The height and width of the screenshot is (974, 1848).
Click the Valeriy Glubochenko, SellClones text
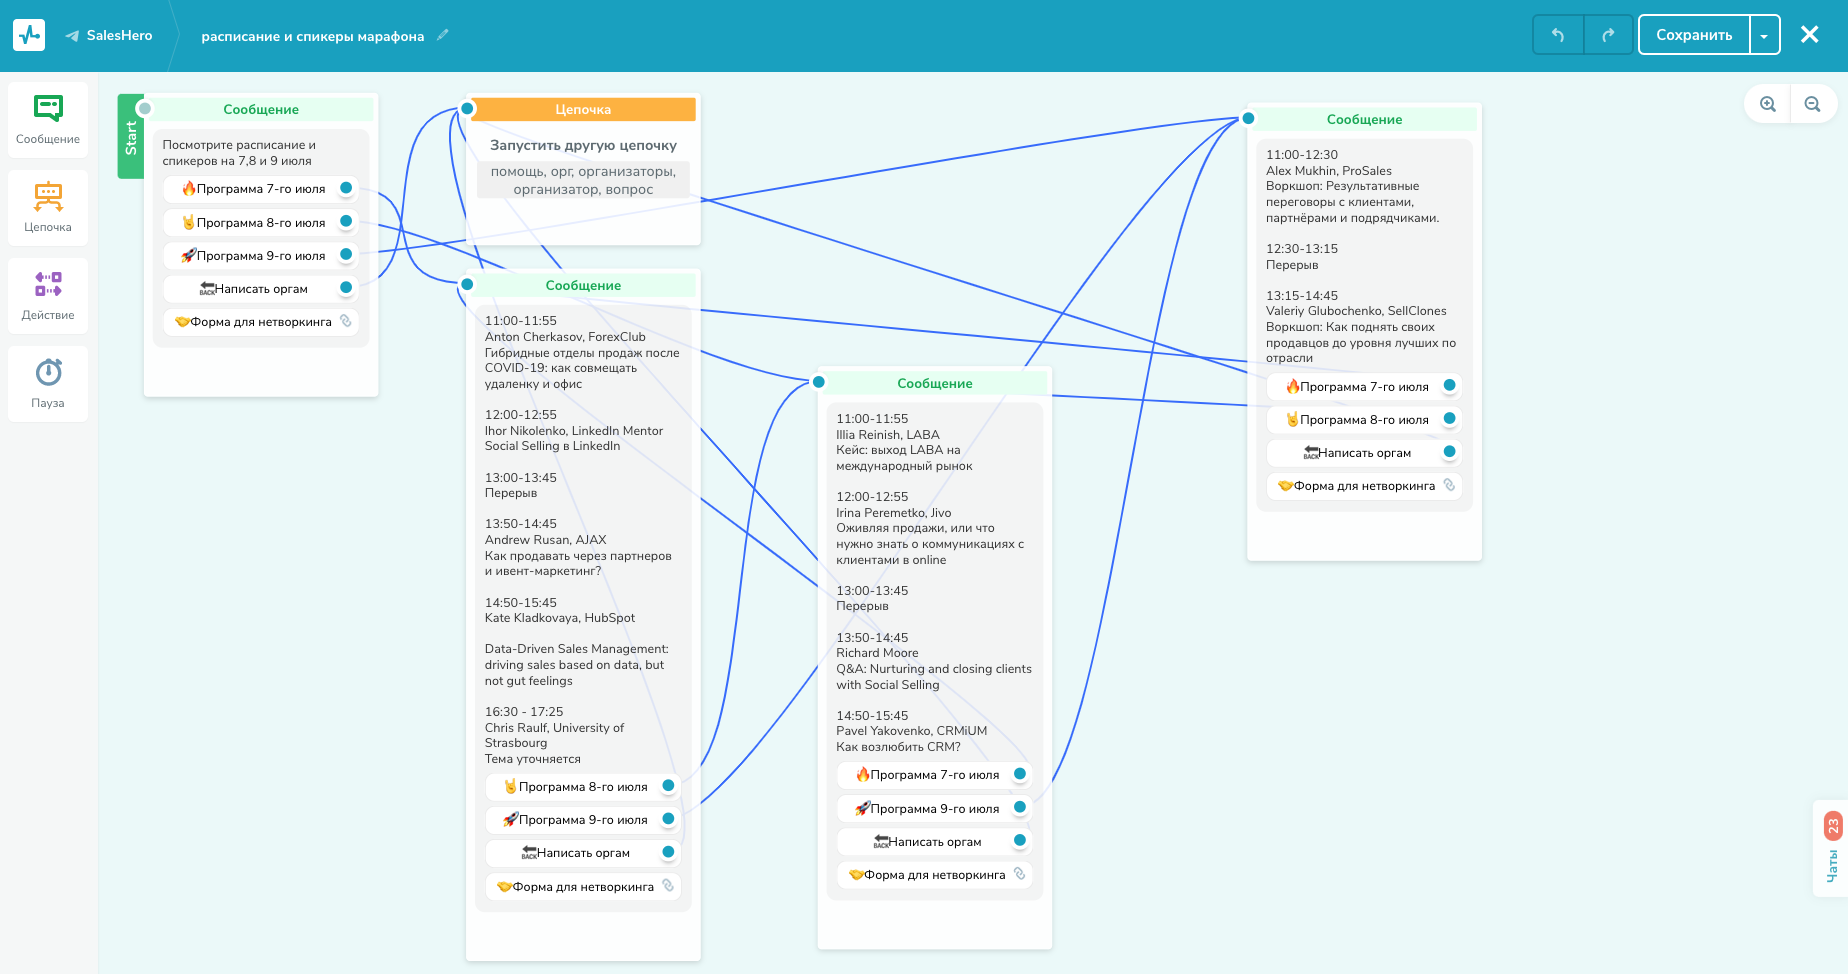pos(1356,311)
